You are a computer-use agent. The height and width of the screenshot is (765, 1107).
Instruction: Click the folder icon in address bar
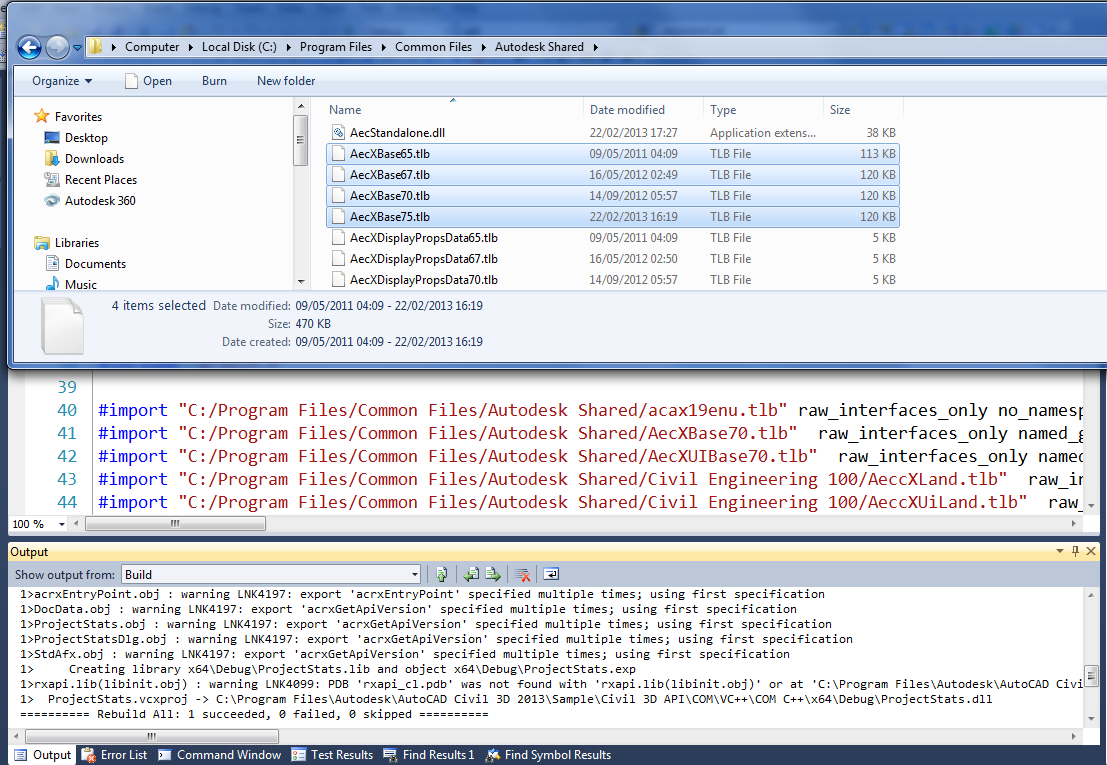tap(95, 47)
